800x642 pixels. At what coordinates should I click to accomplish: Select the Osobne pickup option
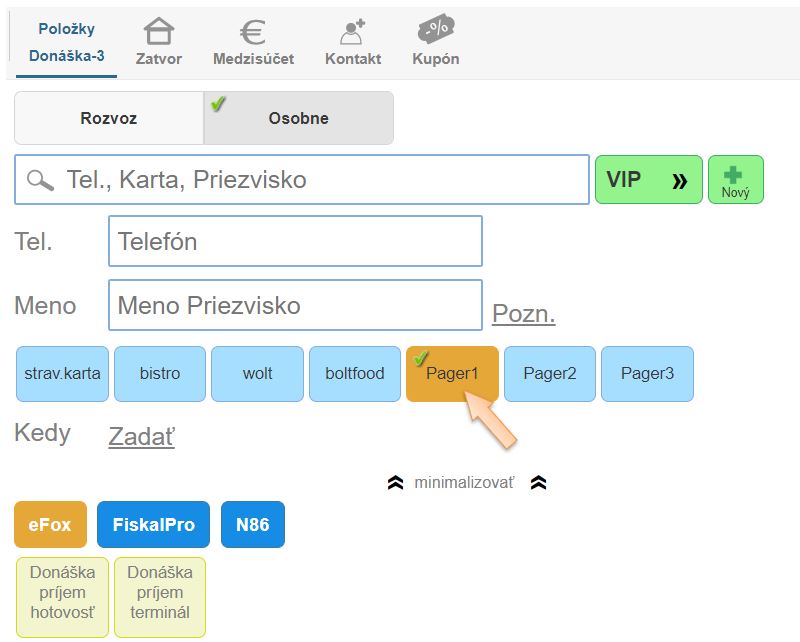(x=298, y=118)
